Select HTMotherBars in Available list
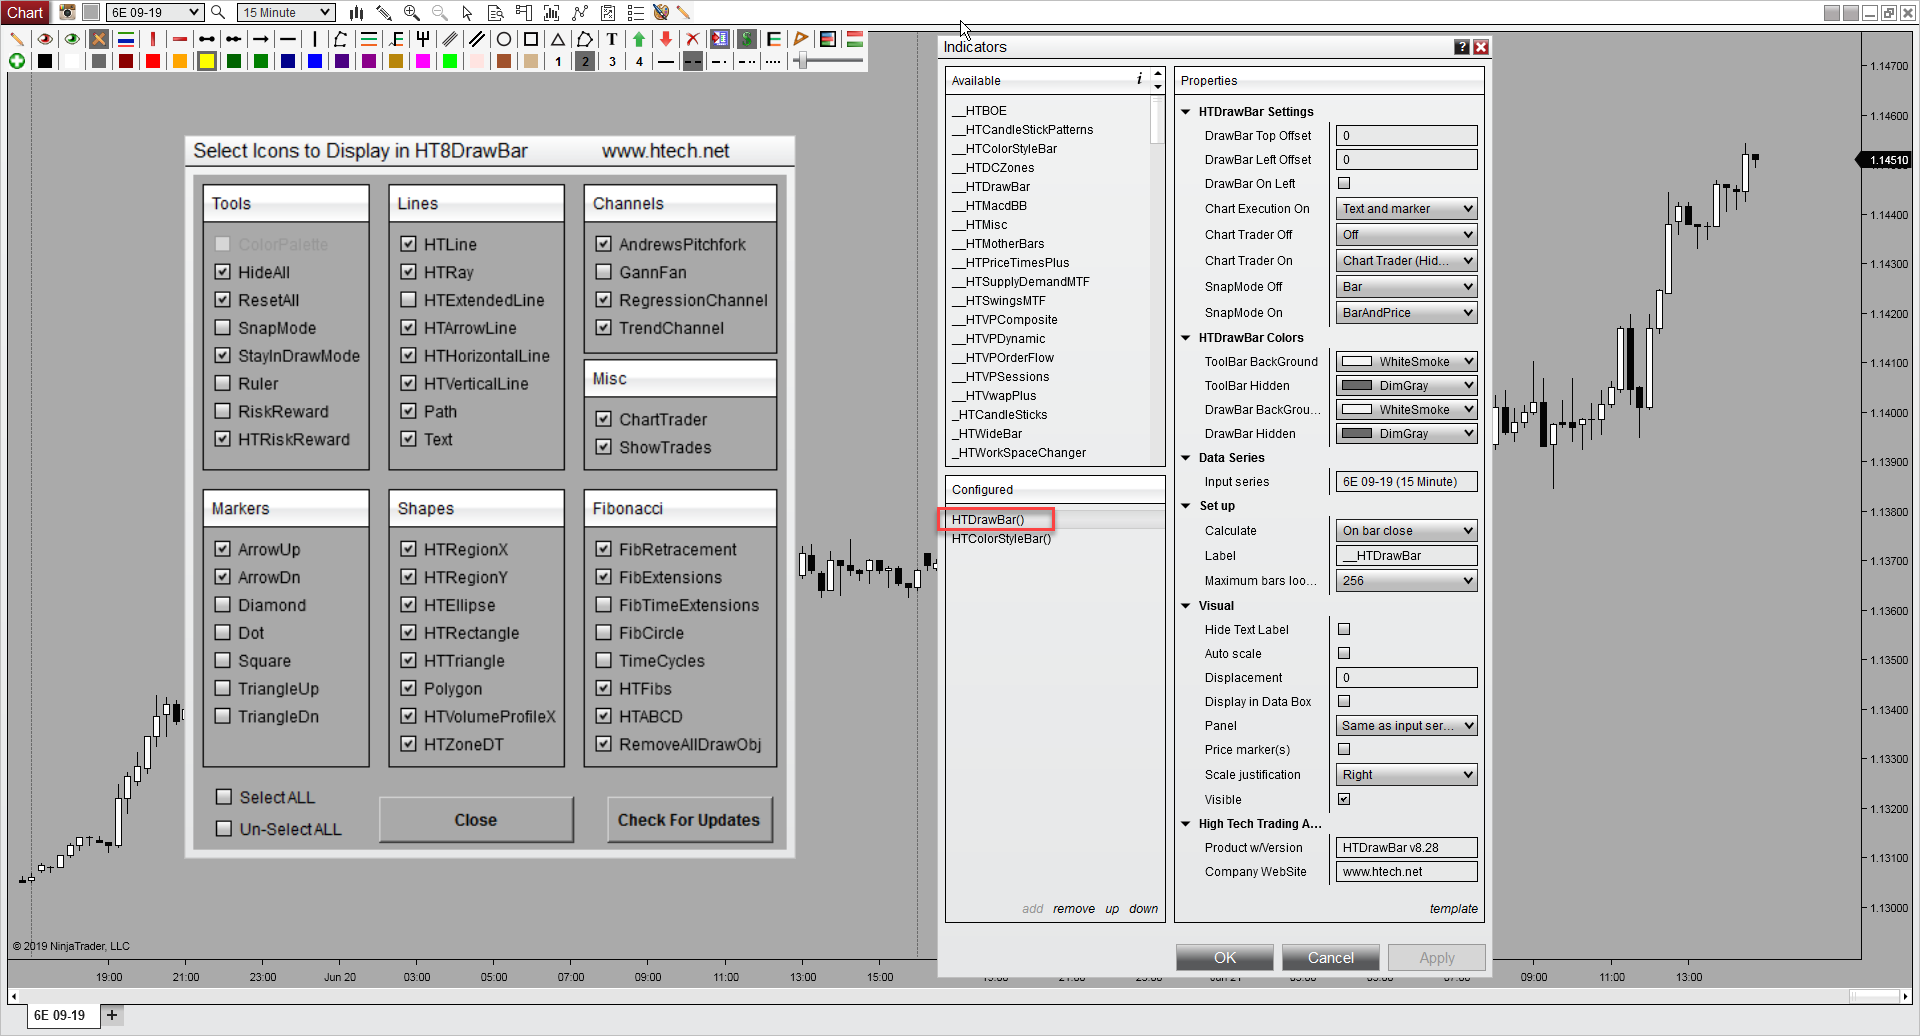The image size is (1920, 1036). pos(998,244)
